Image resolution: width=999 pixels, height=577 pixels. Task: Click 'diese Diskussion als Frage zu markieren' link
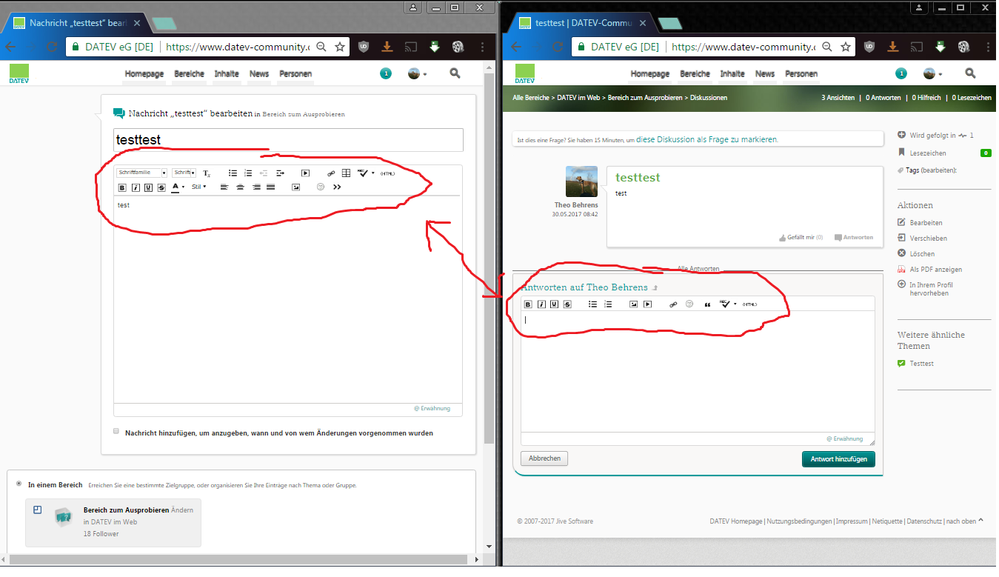tap(707, 139)
